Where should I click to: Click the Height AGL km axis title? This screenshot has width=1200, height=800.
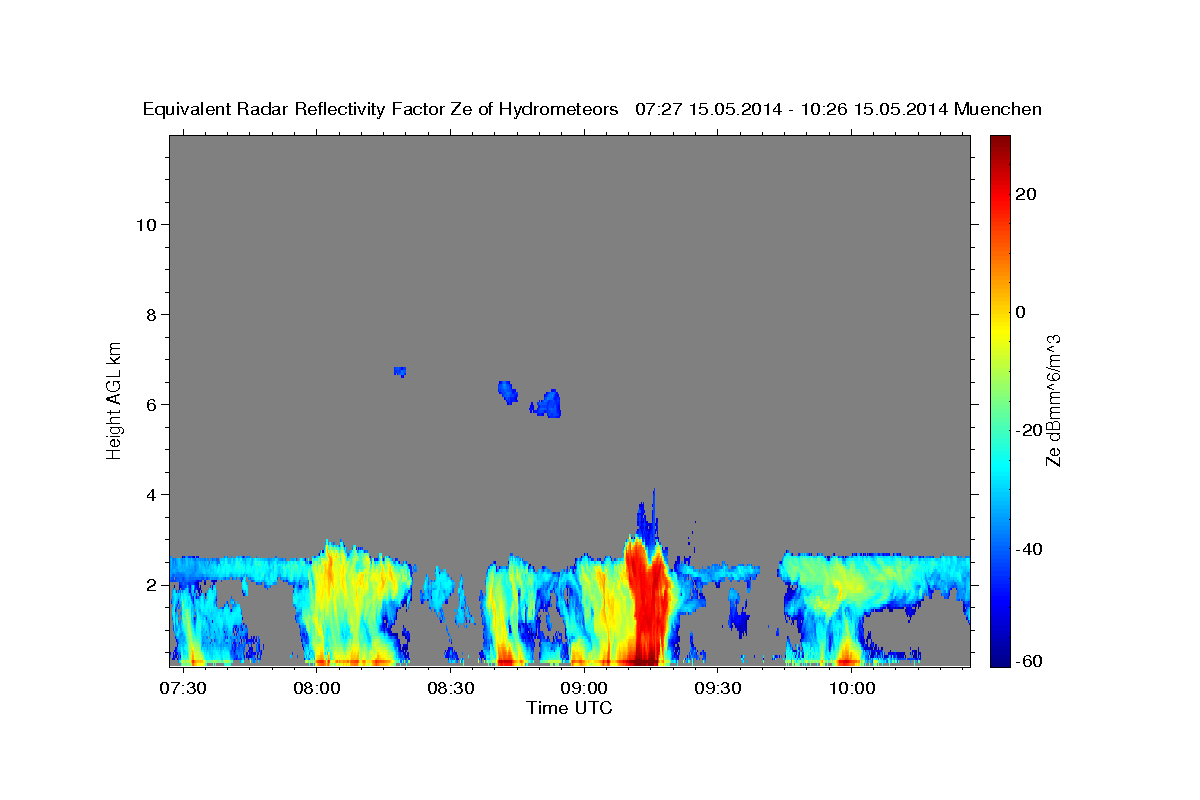(x=115, y=399)
